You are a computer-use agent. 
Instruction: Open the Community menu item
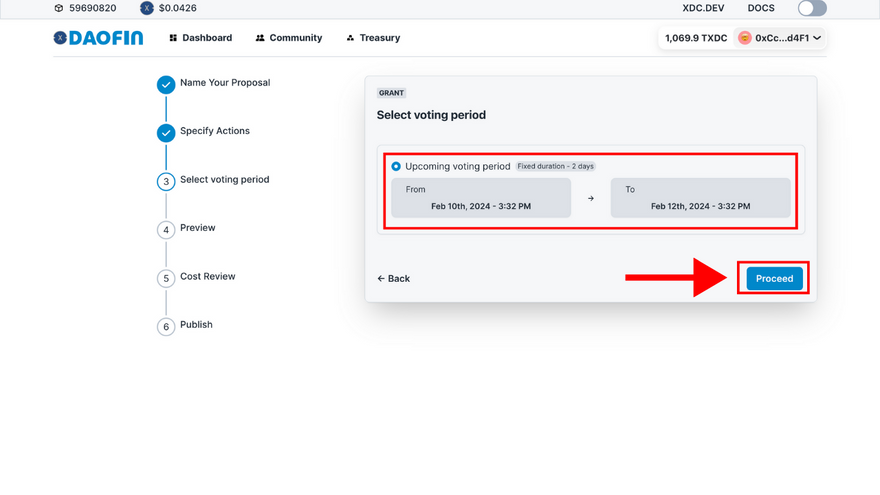click(289, 38)
